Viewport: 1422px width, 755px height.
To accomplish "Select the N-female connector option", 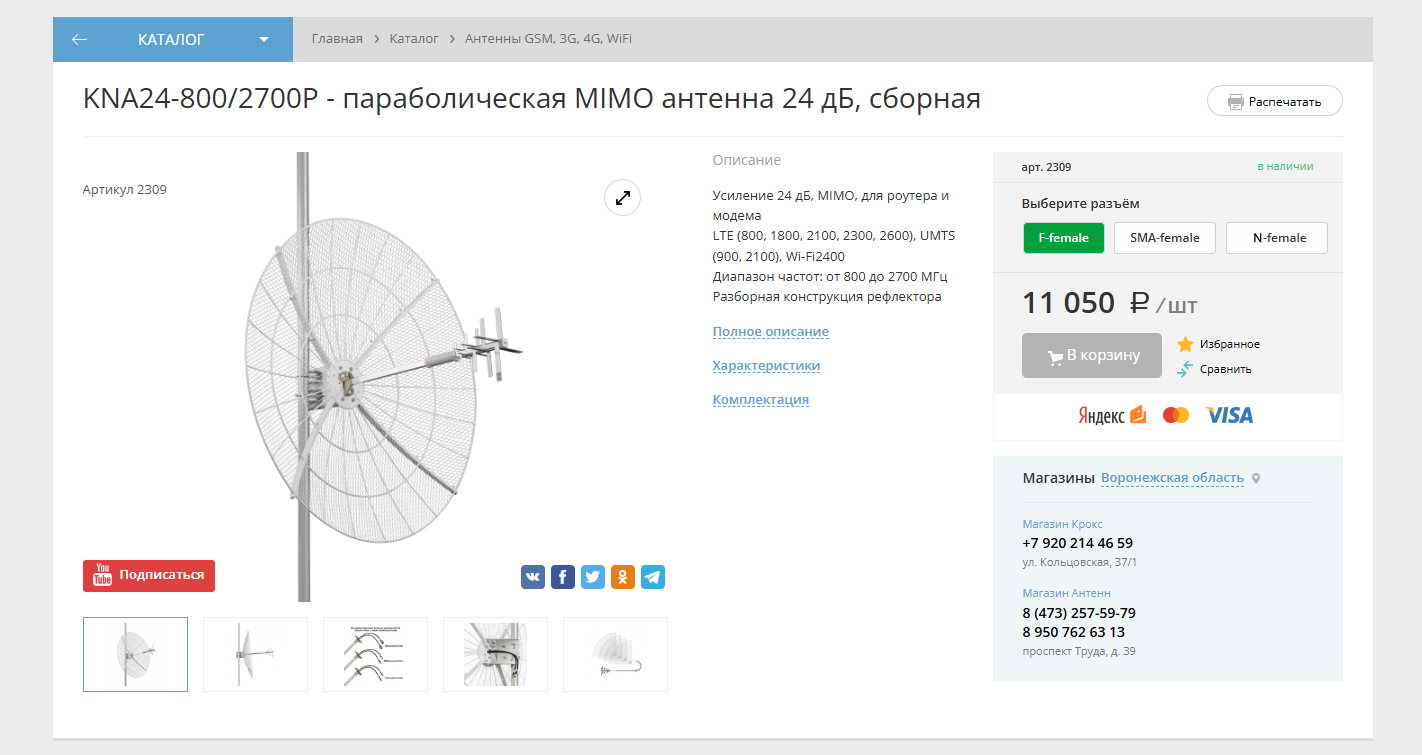I will click(x=1277, y=238).
